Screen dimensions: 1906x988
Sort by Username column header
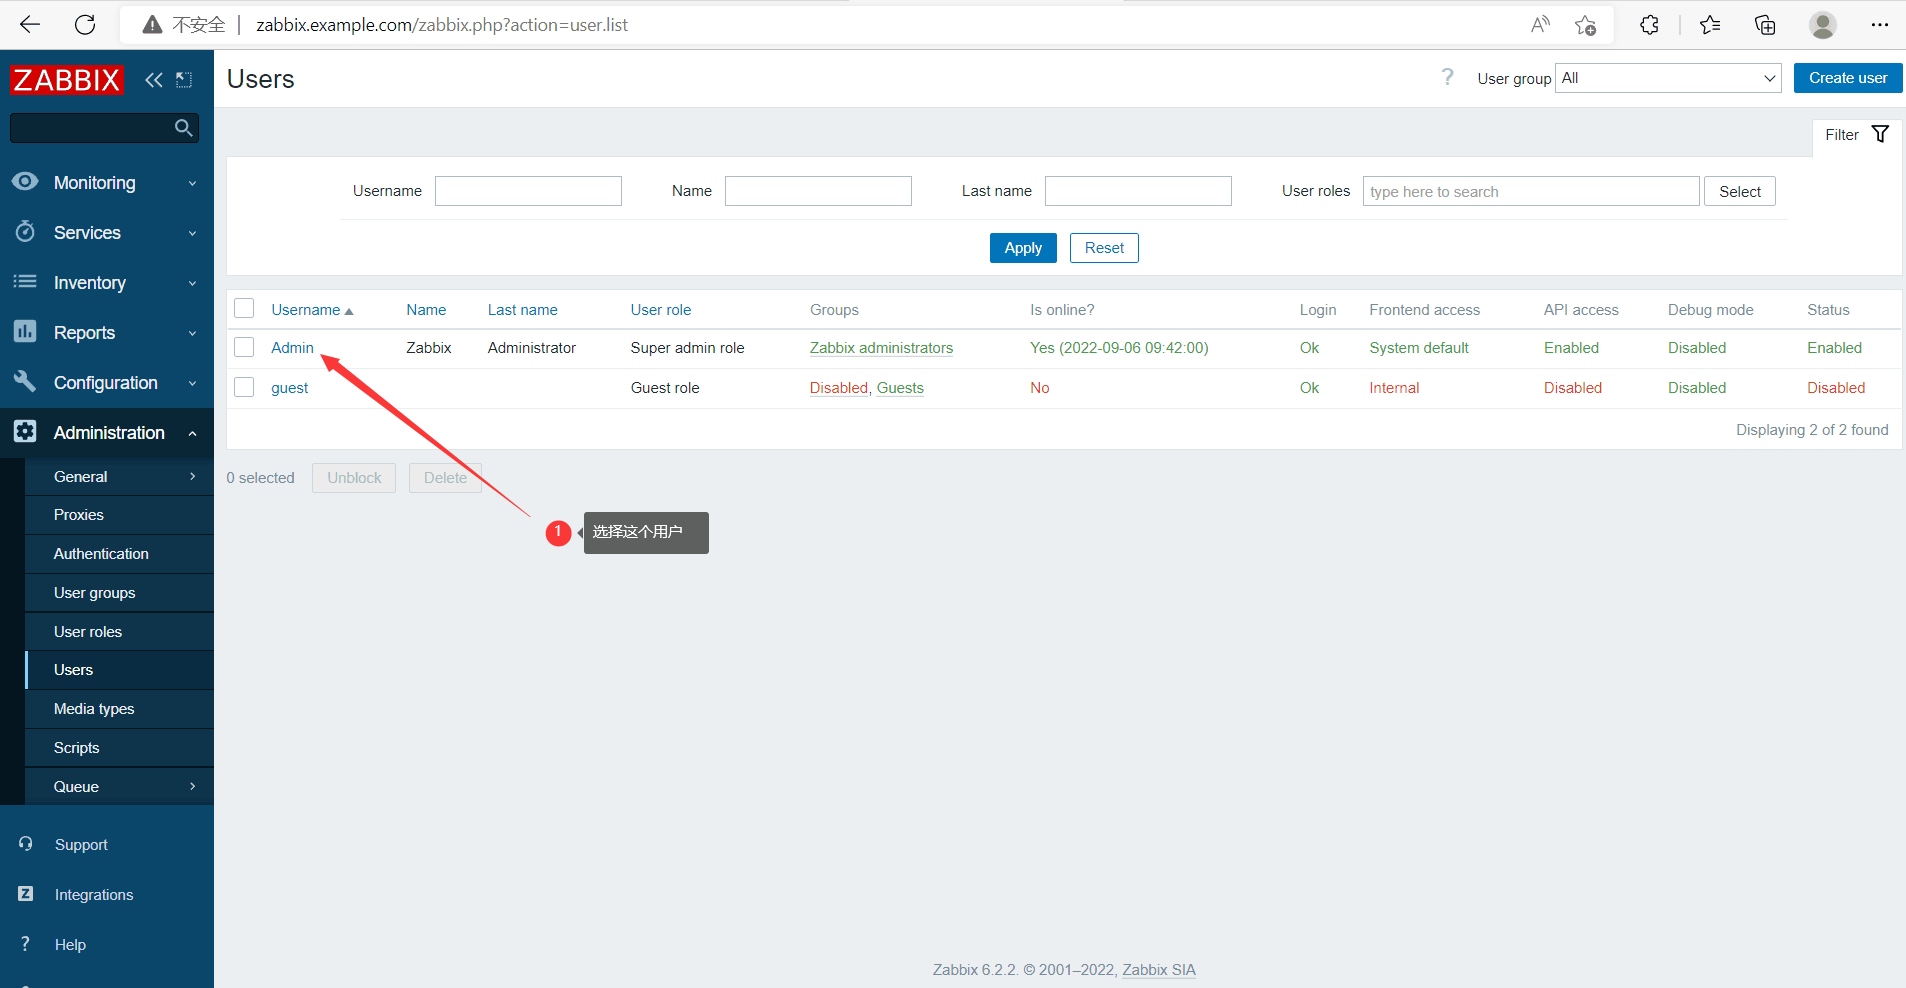(x=312, y=310)
